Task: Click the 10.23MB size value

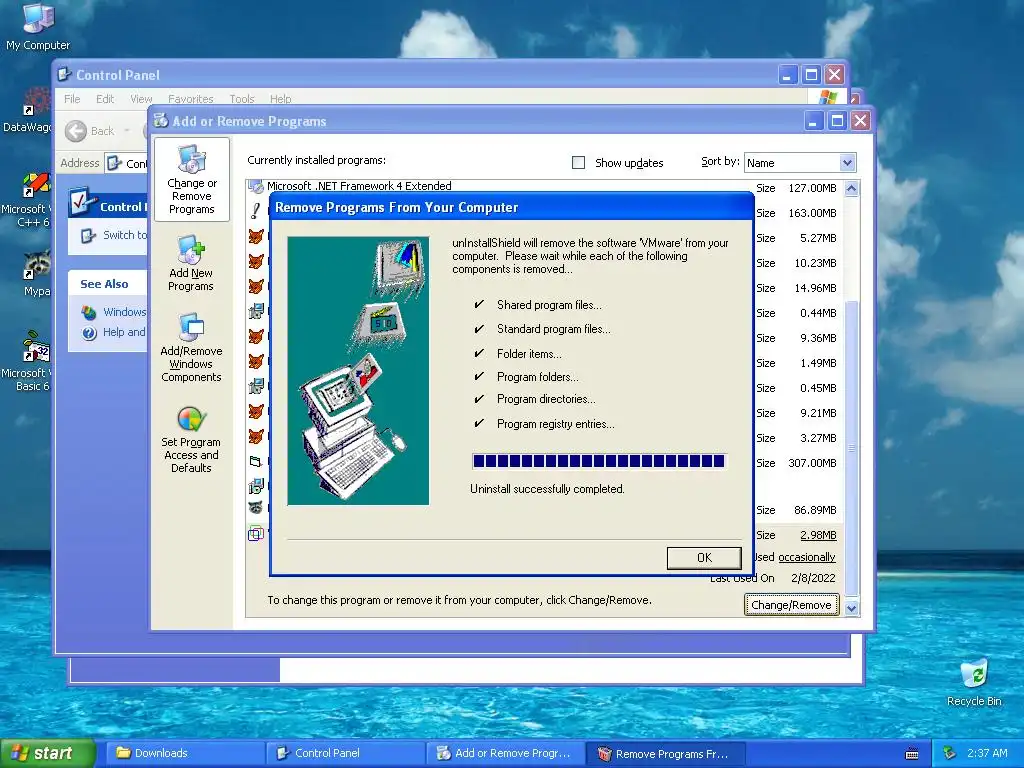Action: [x=815, y=263]
